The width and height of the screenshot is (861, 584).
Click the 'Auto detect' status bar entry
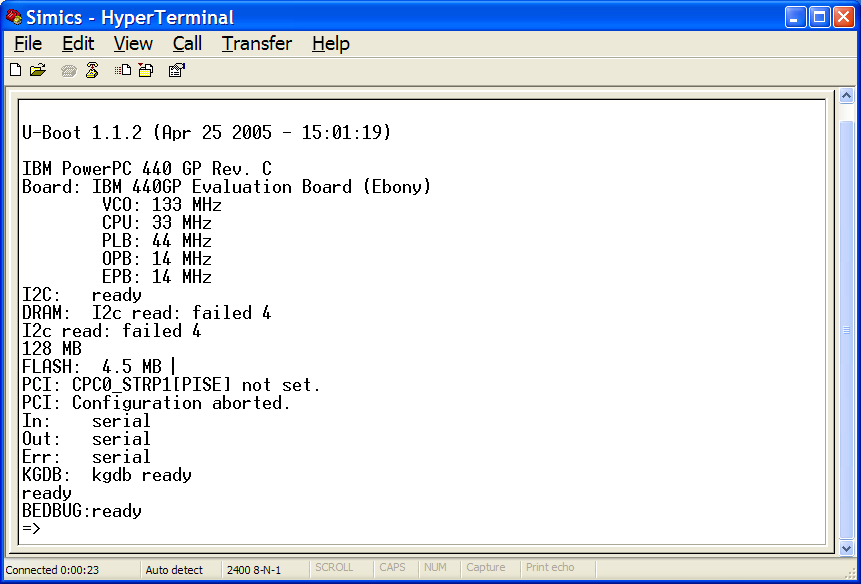tap(174, 570)
